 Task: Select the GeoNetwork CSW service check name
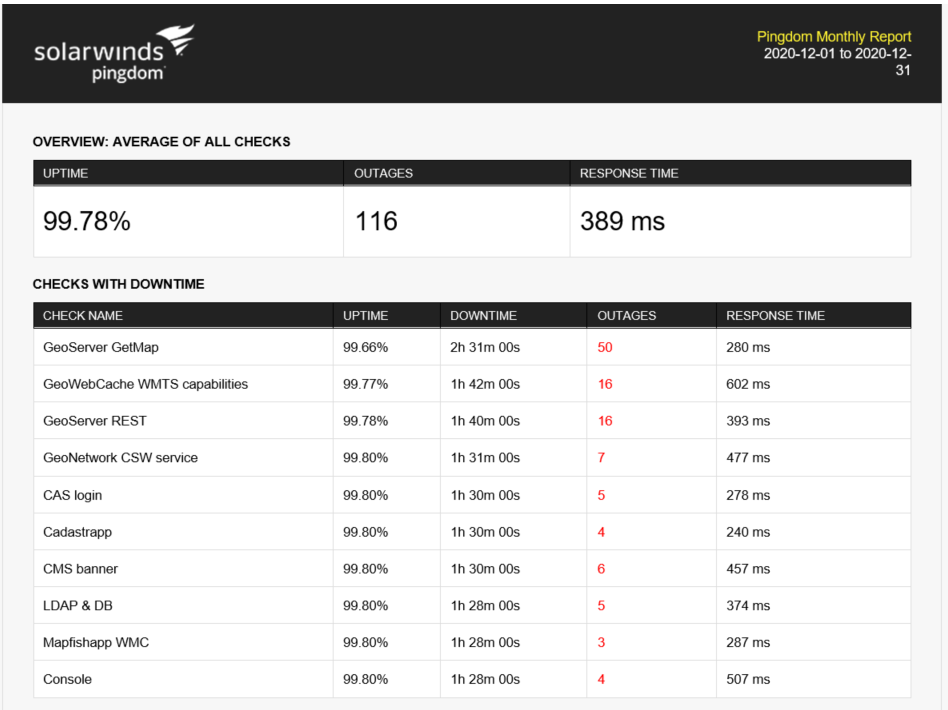tap(120, 458)
